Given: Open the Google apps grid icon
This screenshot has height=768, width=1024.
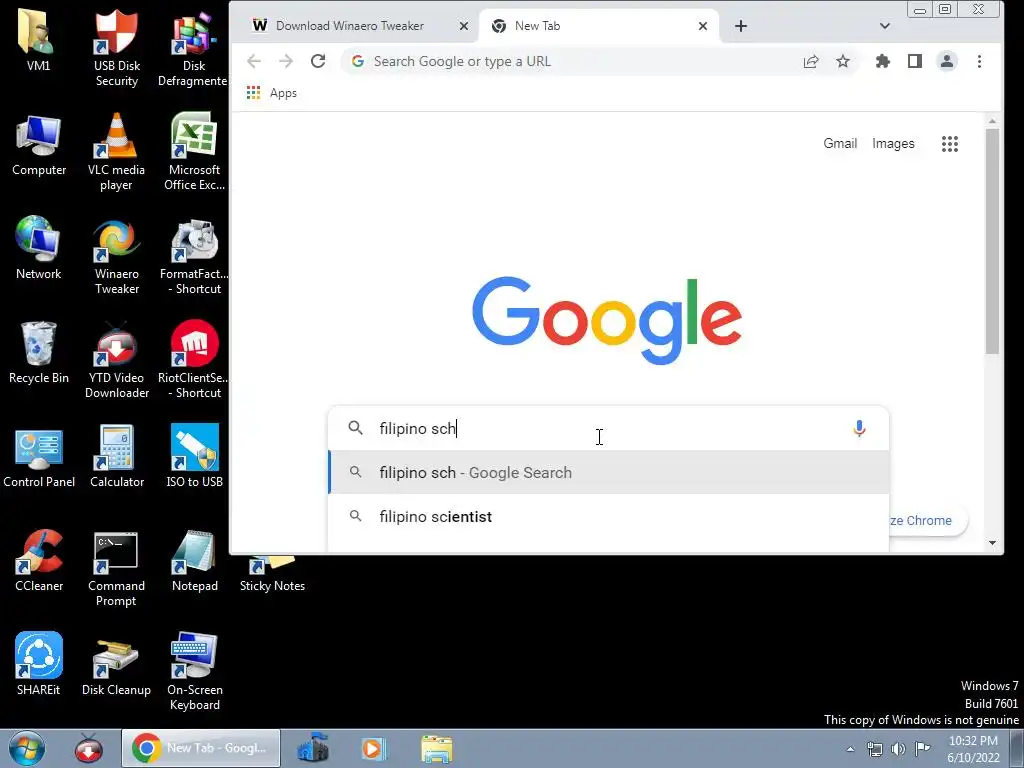Looking at the screenshot, I should click(x=950, y=144).
